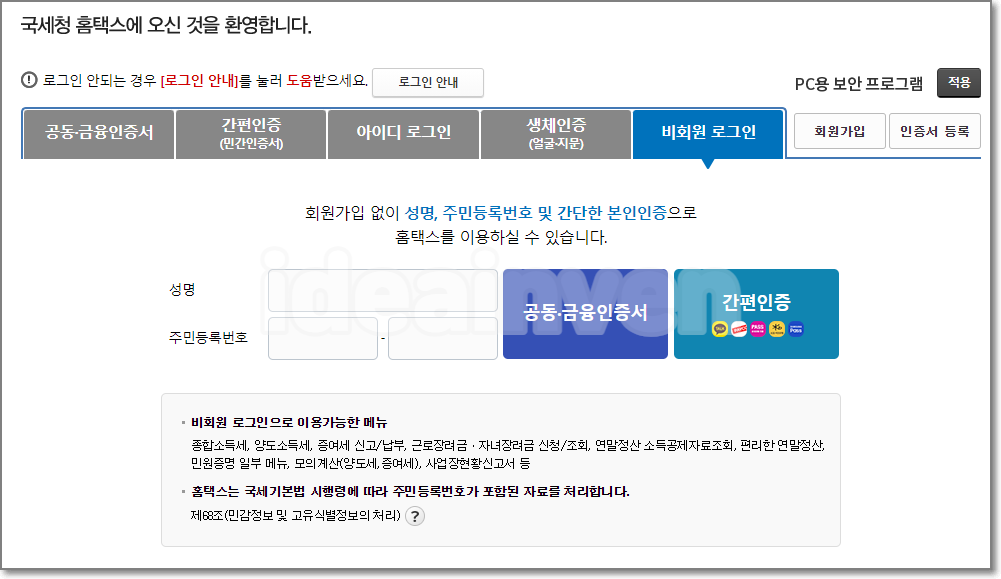
Task: Click the large 공동·금융인증서 banner
Action: [584, 313]
